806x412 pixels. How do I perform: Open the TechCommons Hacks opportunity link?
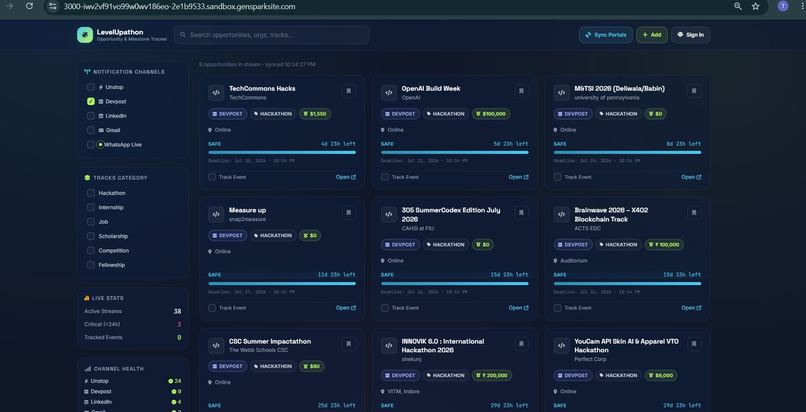(x=345, y=177)
